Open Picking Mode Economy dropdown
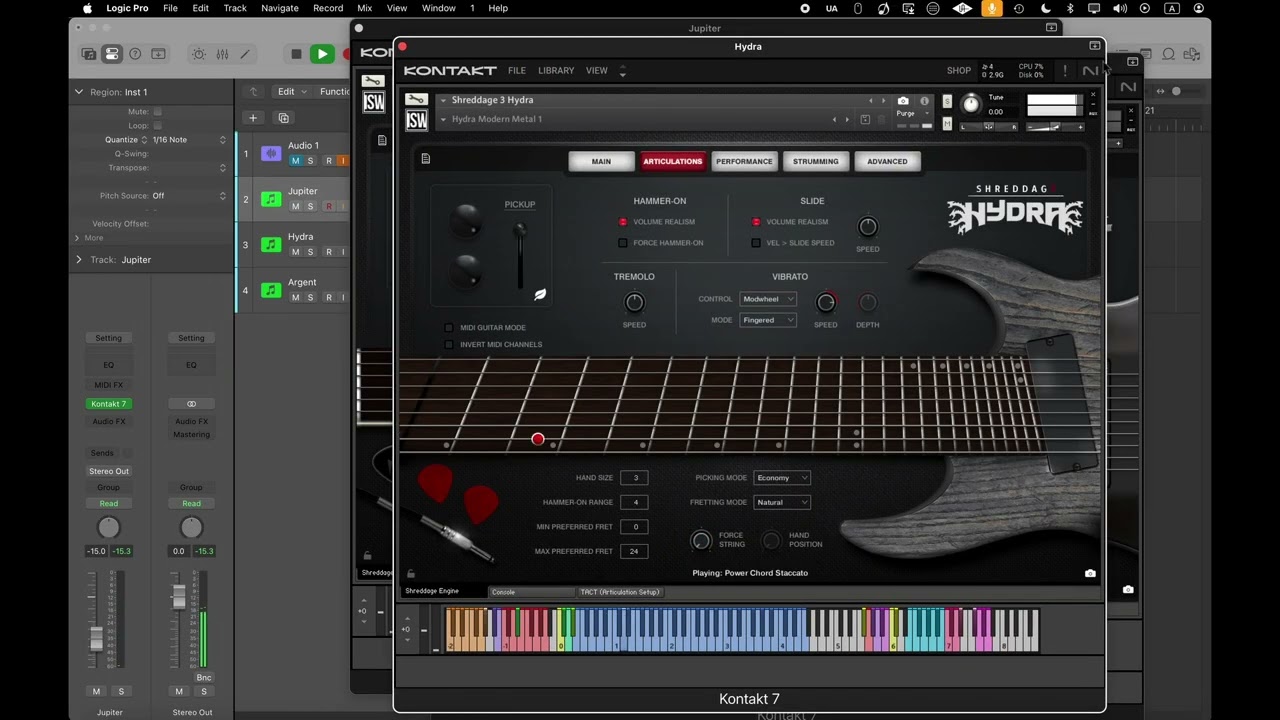Viewport: 1280px width, 720px height. click(x=782, y=478)
